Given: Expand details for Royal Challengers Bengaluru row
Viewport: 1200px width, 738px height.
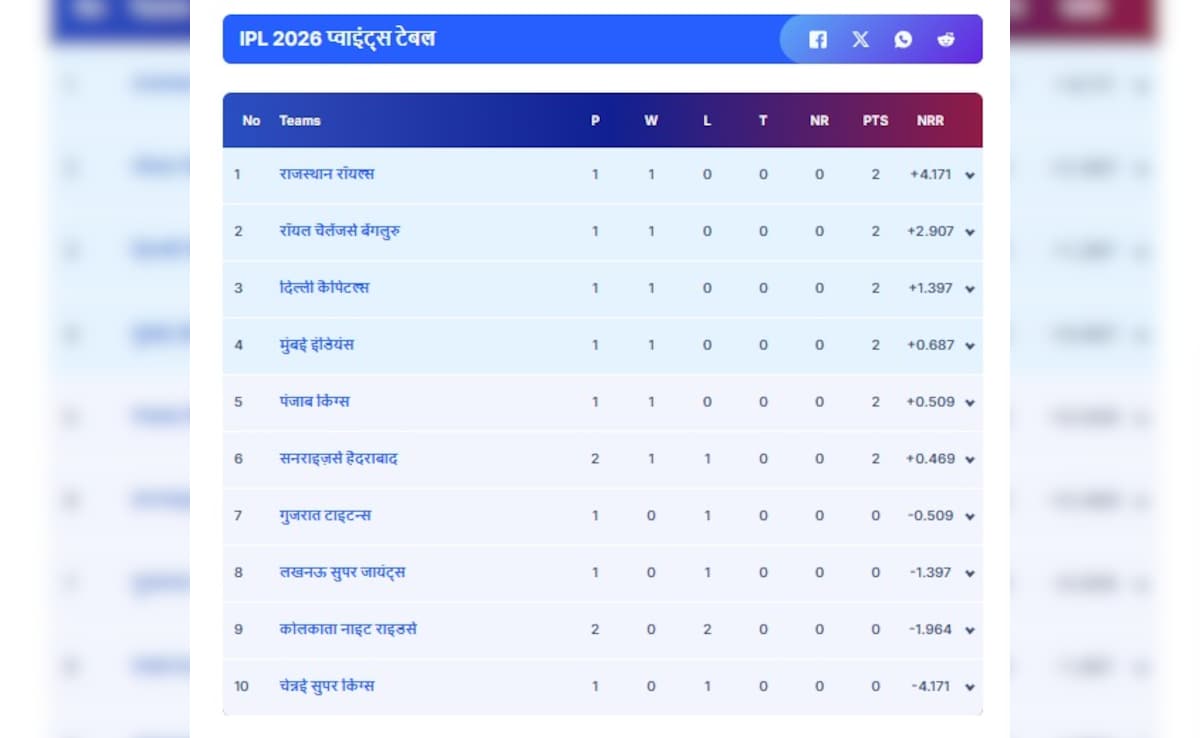Looking at the screenshot, I should pos(967,231).
